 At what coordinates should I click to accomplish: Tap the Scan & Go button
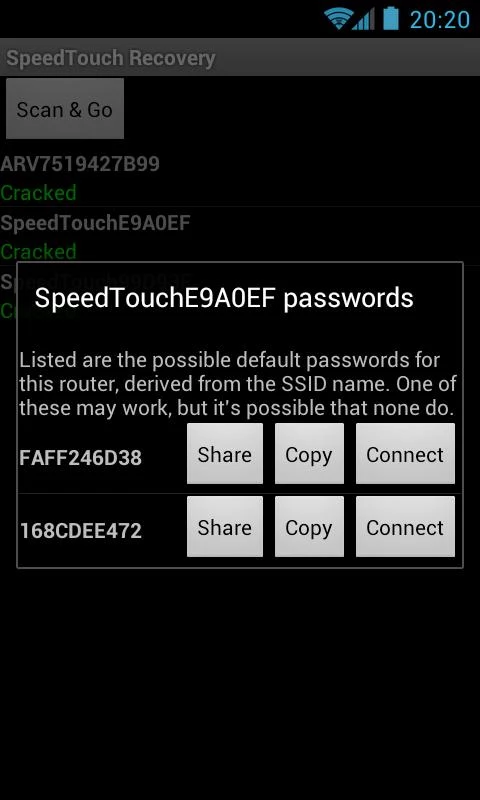65,109
